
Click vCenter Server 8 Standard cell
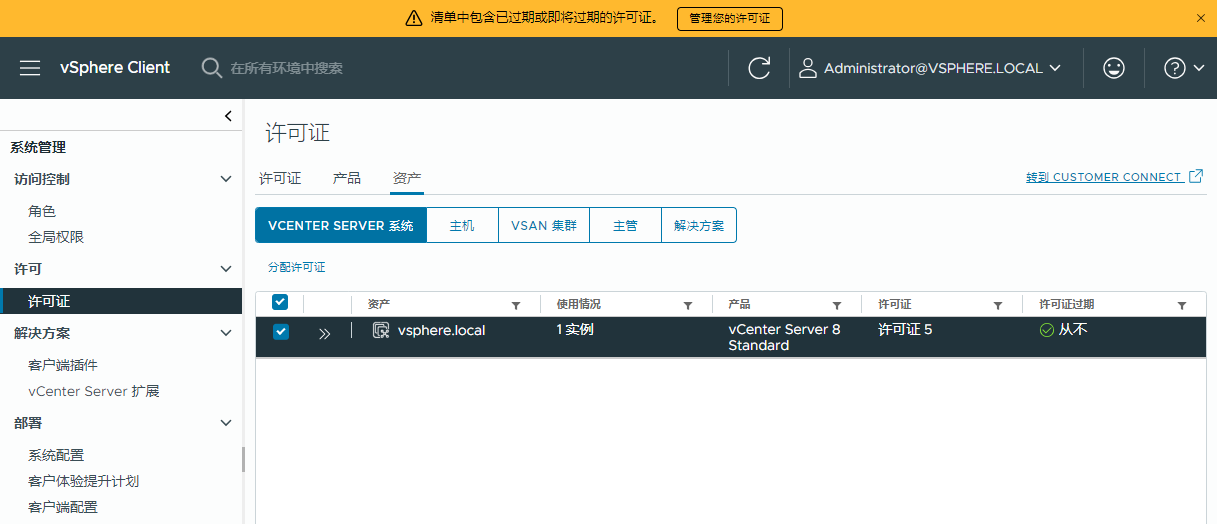(x=785, y=337)
